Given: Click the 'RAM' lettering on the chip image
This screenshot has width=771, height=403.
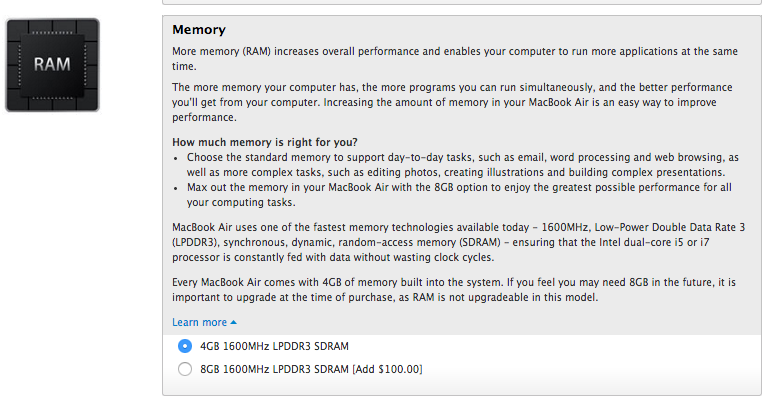Looking at the screenshot, I should (52, 65).
